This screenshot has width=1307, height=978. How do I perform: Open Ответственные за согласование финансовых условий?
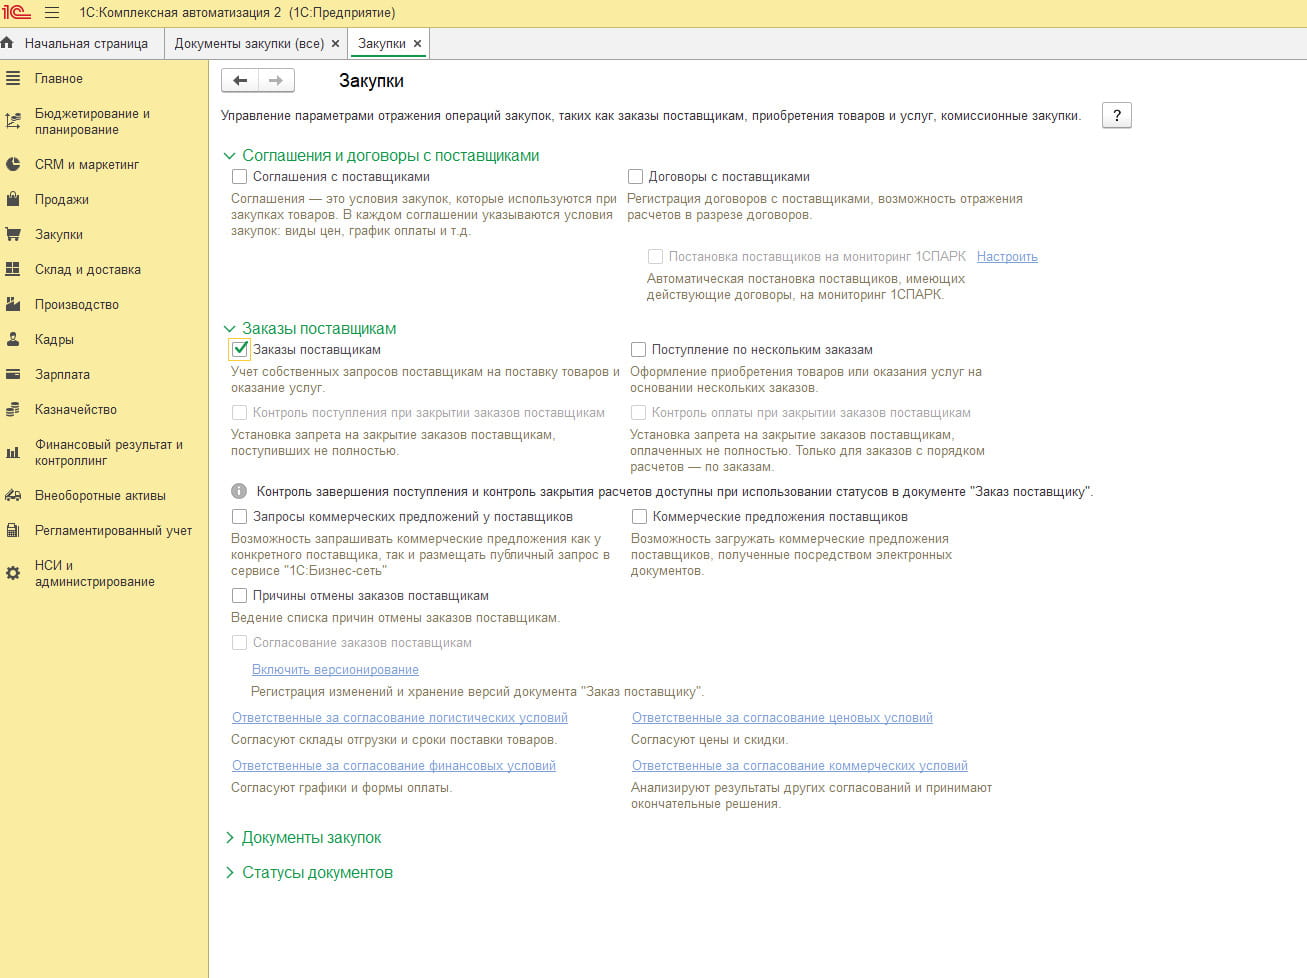click(x=394, y=765)
